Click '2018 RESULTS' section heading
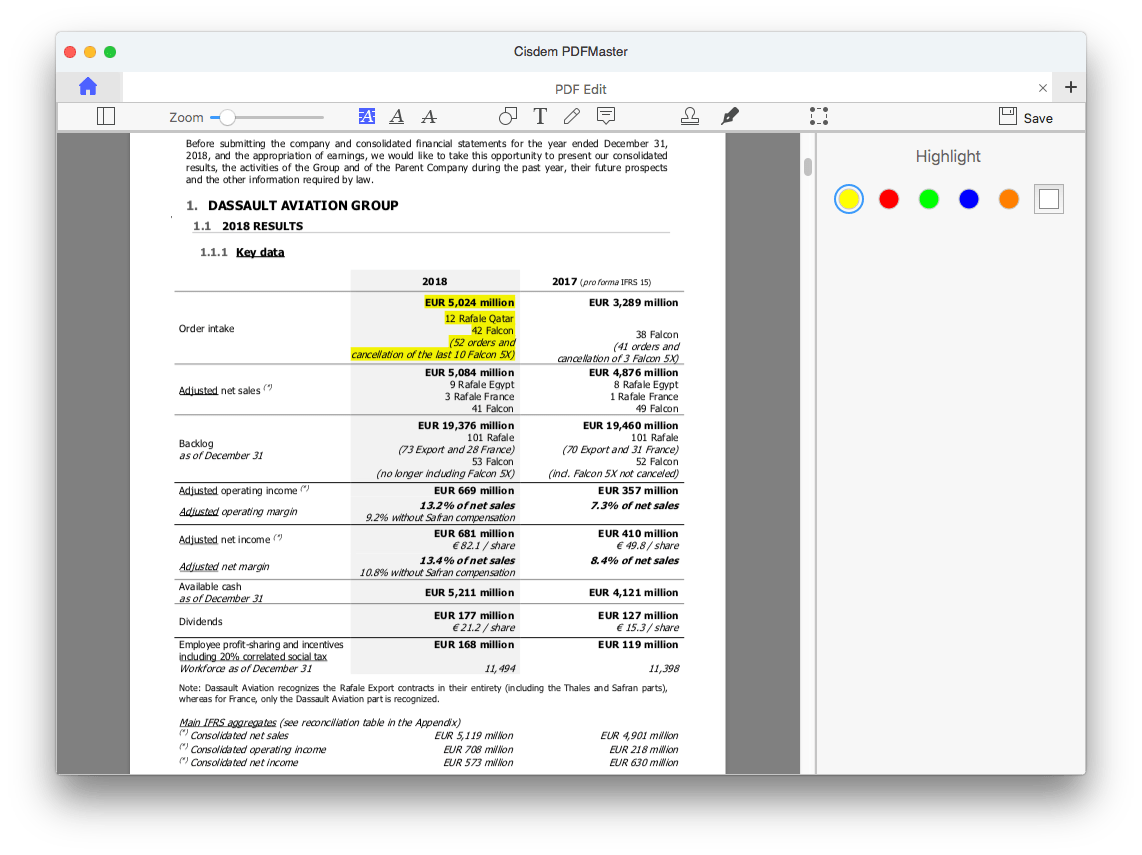This screenshot has height=855, width=1142. click(x=262, y=226)
